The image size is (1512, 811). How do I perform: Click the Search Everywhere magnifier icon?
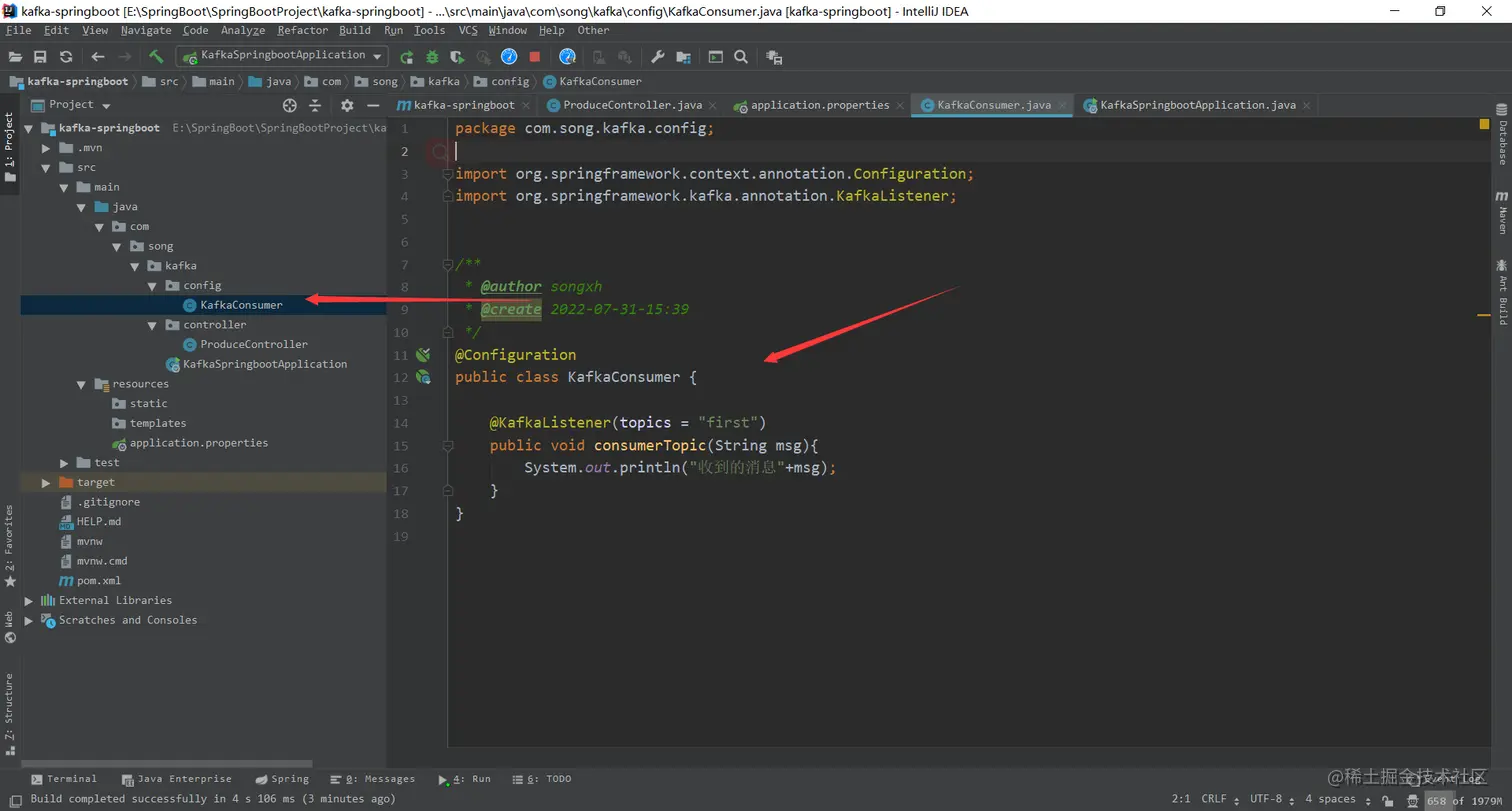click(741, 57)
